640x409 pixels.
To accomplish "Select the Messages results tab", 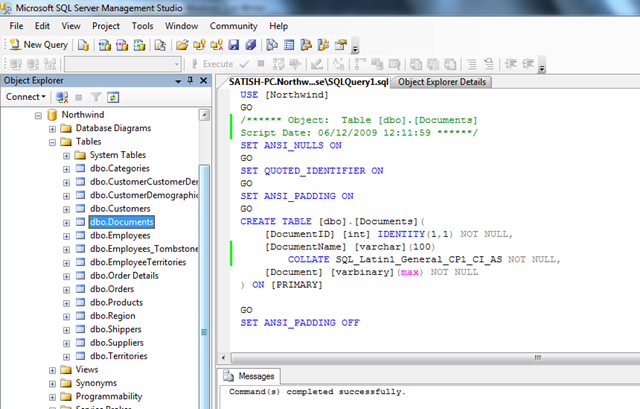I will point(249,376).
